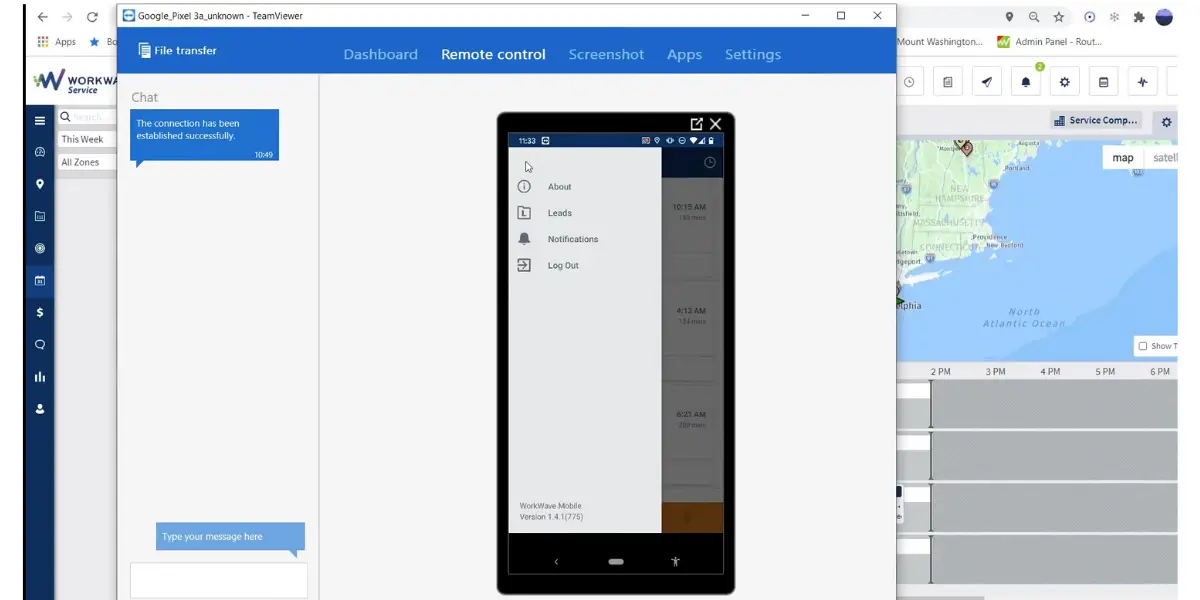Click the activity pulse icon in toolbar
Image resolution: width=1200 pixels, height=600 pixels.
point(1143,82)
